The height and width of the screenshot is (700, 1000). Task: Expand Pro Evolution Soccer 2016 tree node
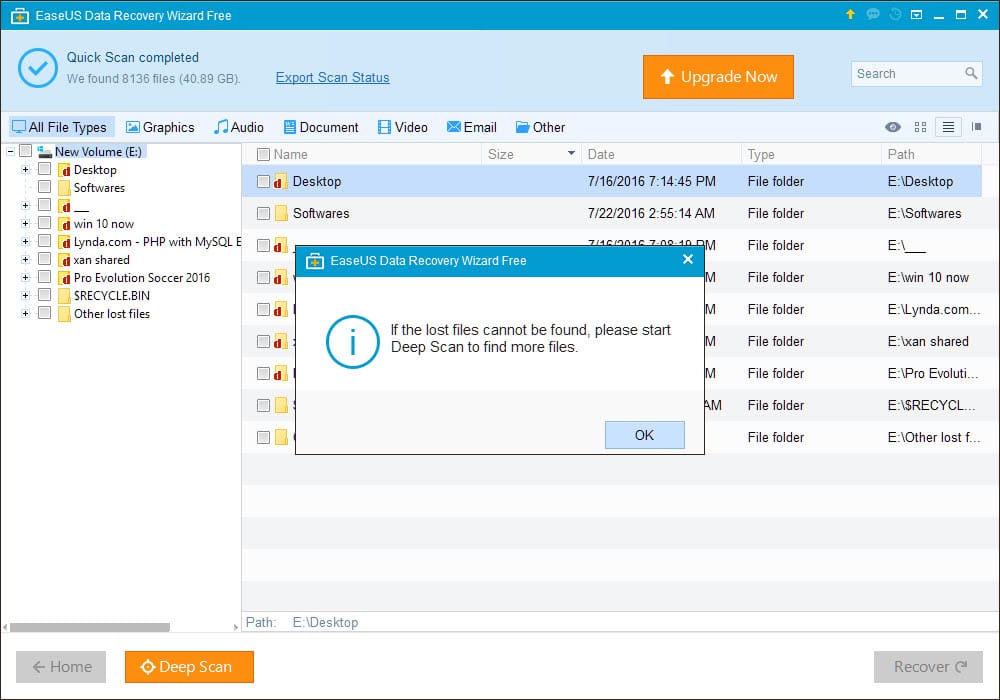(26, 277)
